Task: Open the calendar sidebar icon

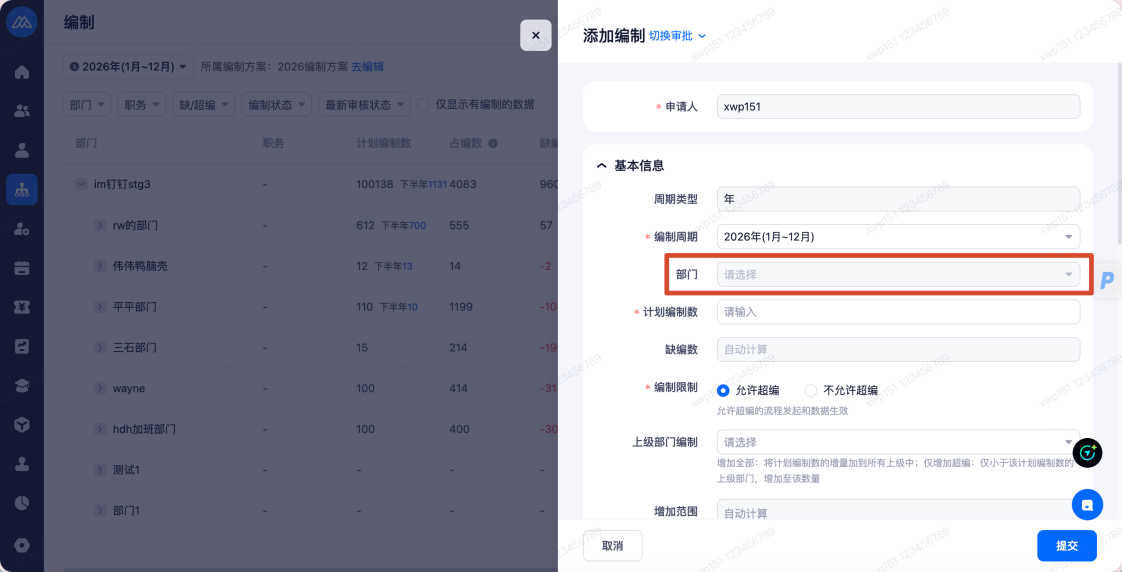Action: (x=21, y=268)
